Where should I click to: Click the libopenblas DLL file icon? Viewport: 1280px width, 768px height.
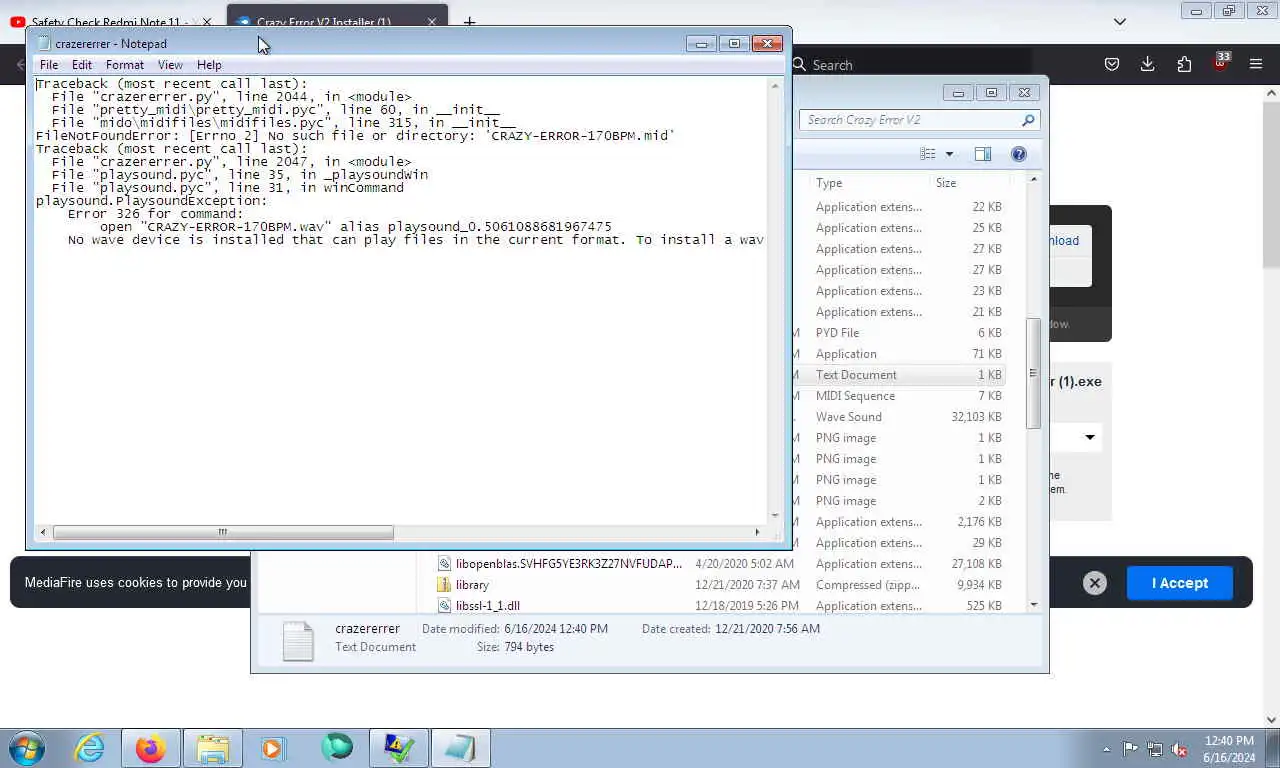[x=444, y=564]
